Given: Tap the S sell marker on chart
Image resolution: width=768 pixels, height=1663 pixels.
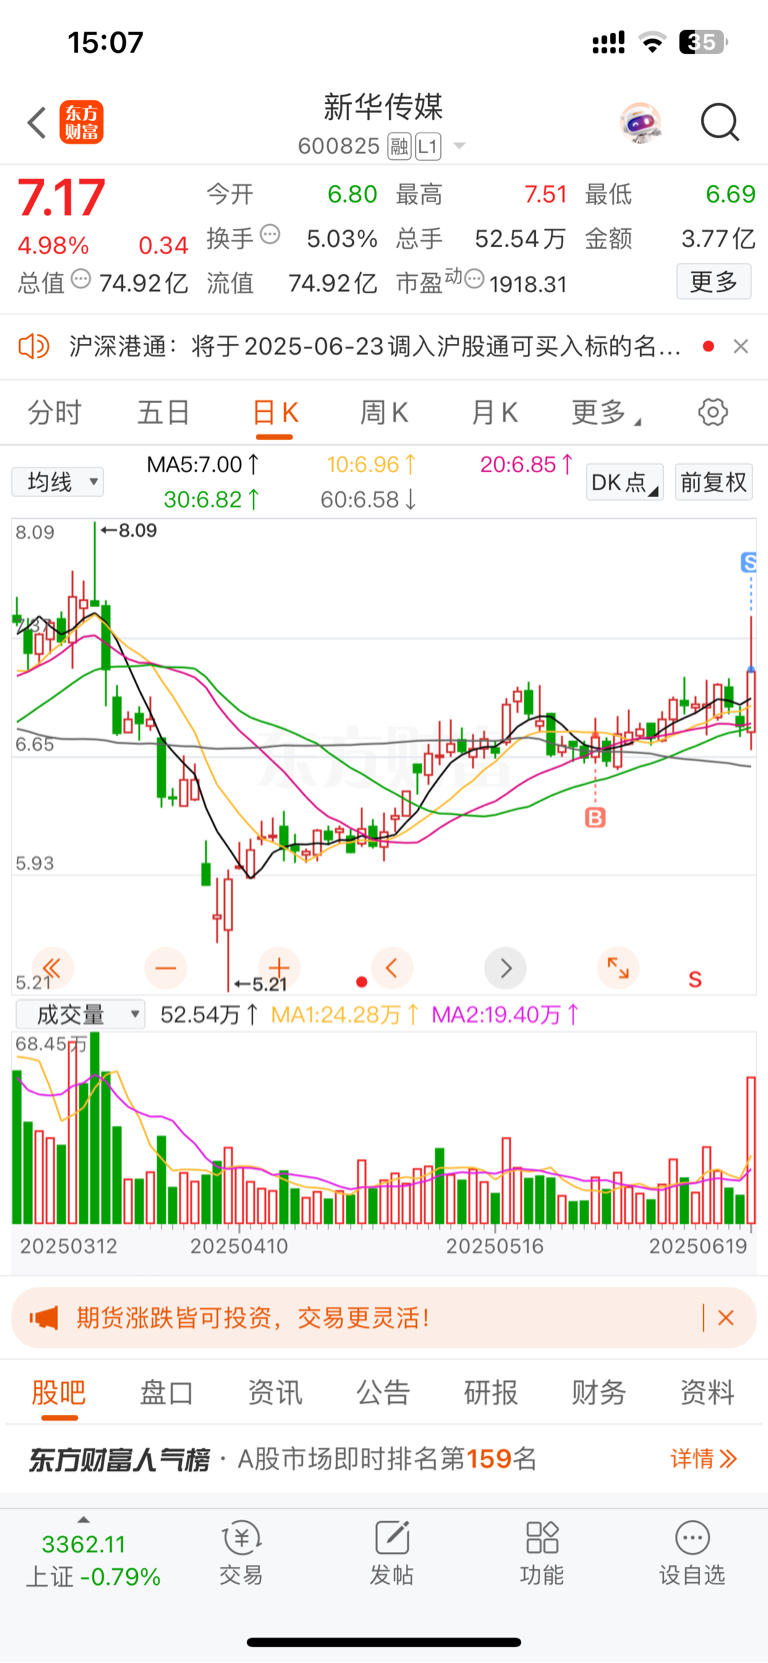Looking at the screenshot, I should coord(749,562).
